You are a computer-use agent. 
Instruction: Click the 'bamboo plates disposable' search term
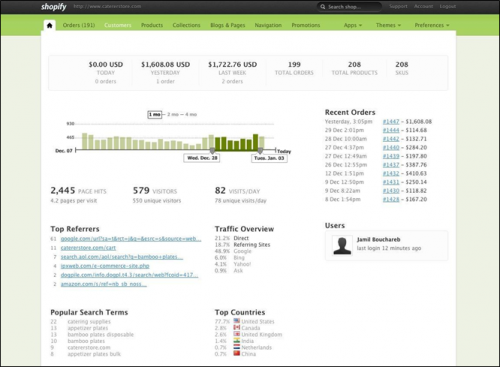click(x=101, y=335)
